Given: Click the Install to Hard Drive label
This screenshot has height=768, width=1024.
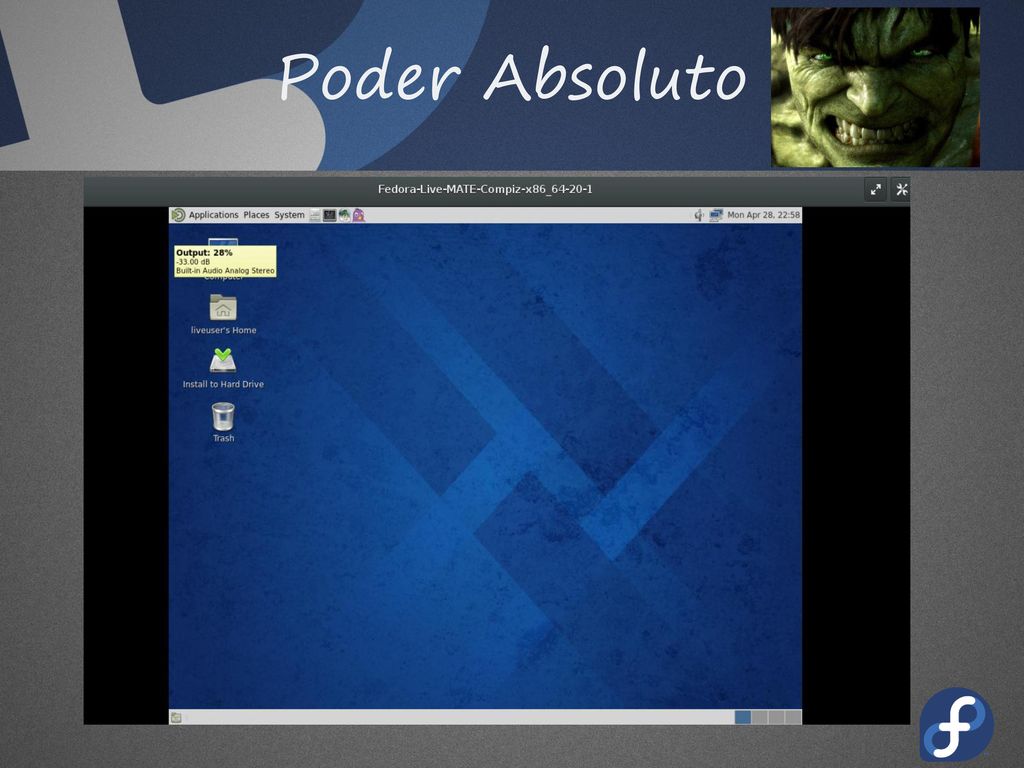Looking at the screenshot, I should coord(223,385).
